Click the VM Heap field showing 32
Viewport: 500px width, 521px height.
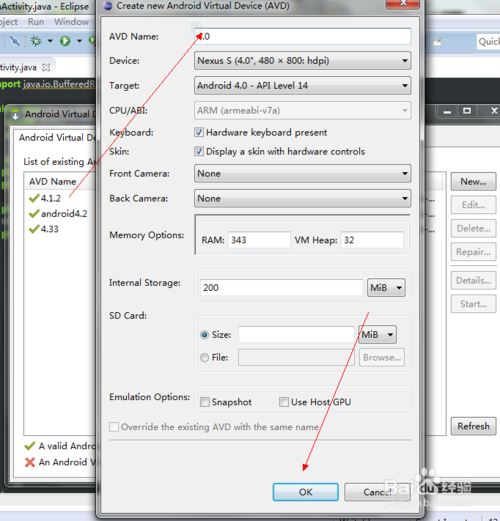tap(372, 240)
